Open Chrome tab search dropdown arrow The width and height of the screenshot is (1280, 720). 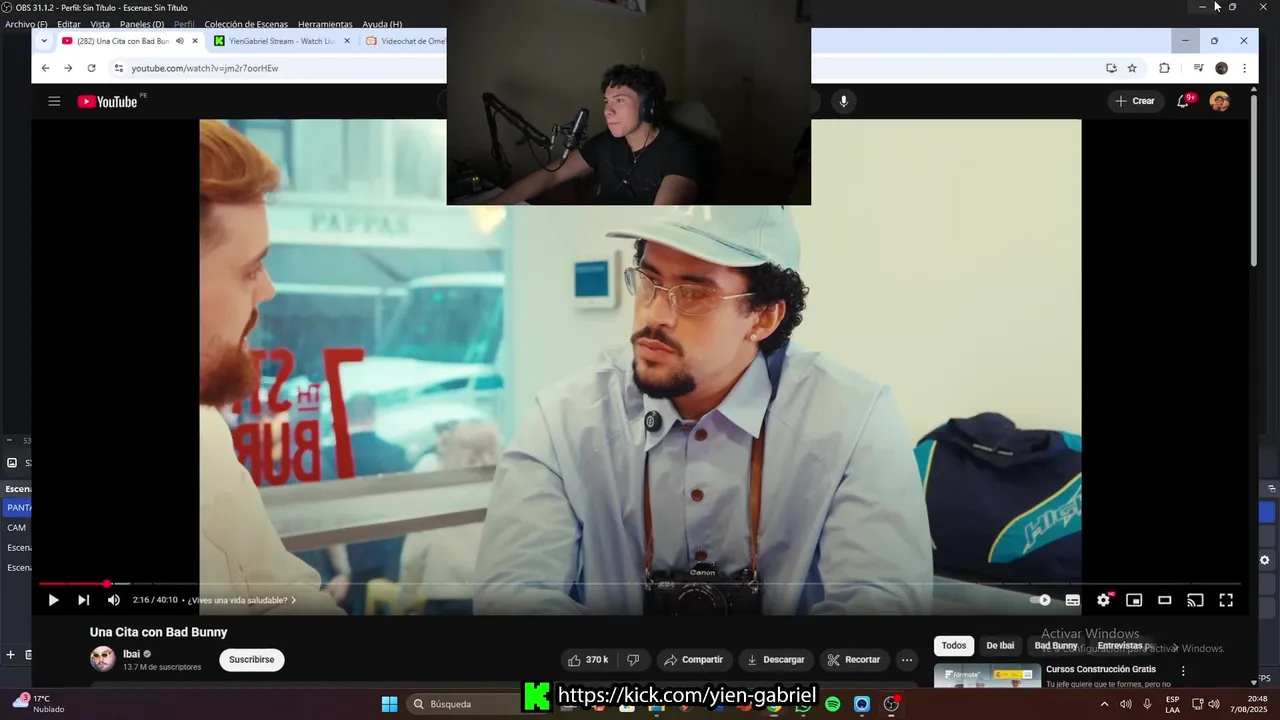click(x=44, y=41)
